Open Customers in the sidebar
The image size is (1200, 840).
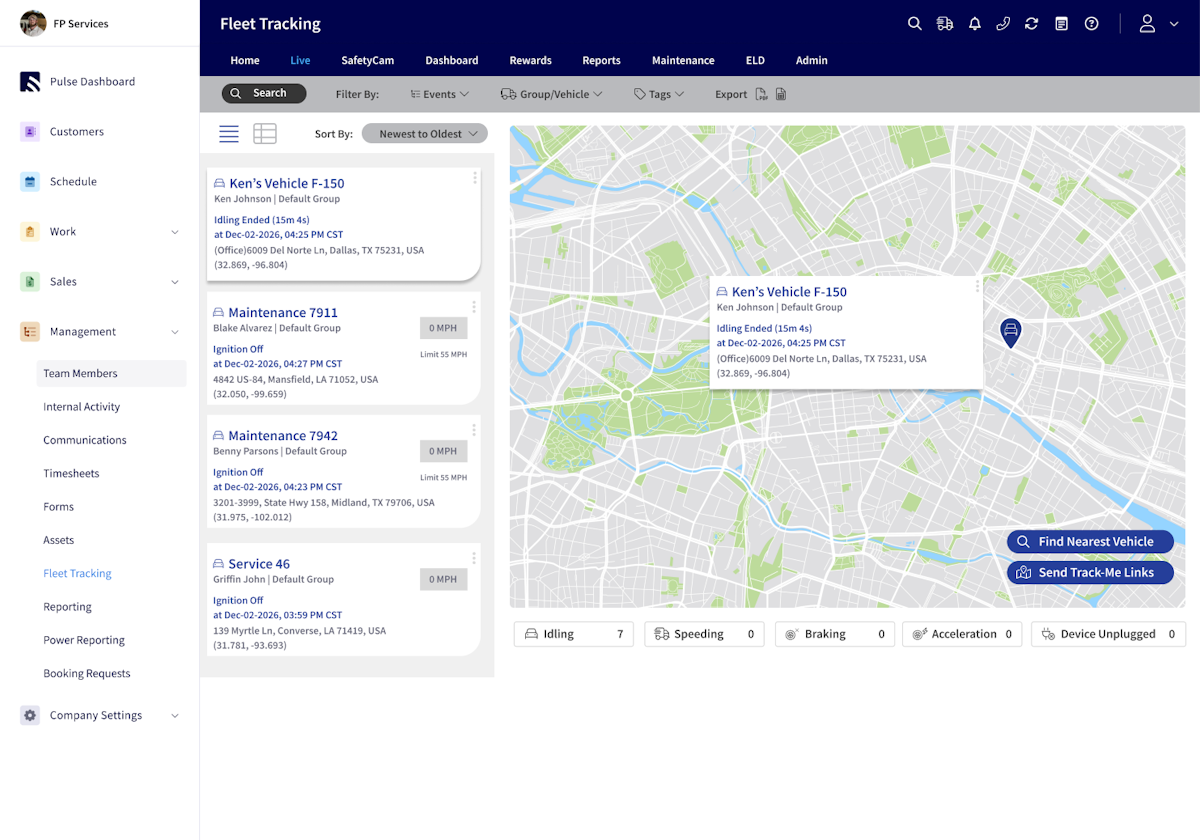(76, 132)
